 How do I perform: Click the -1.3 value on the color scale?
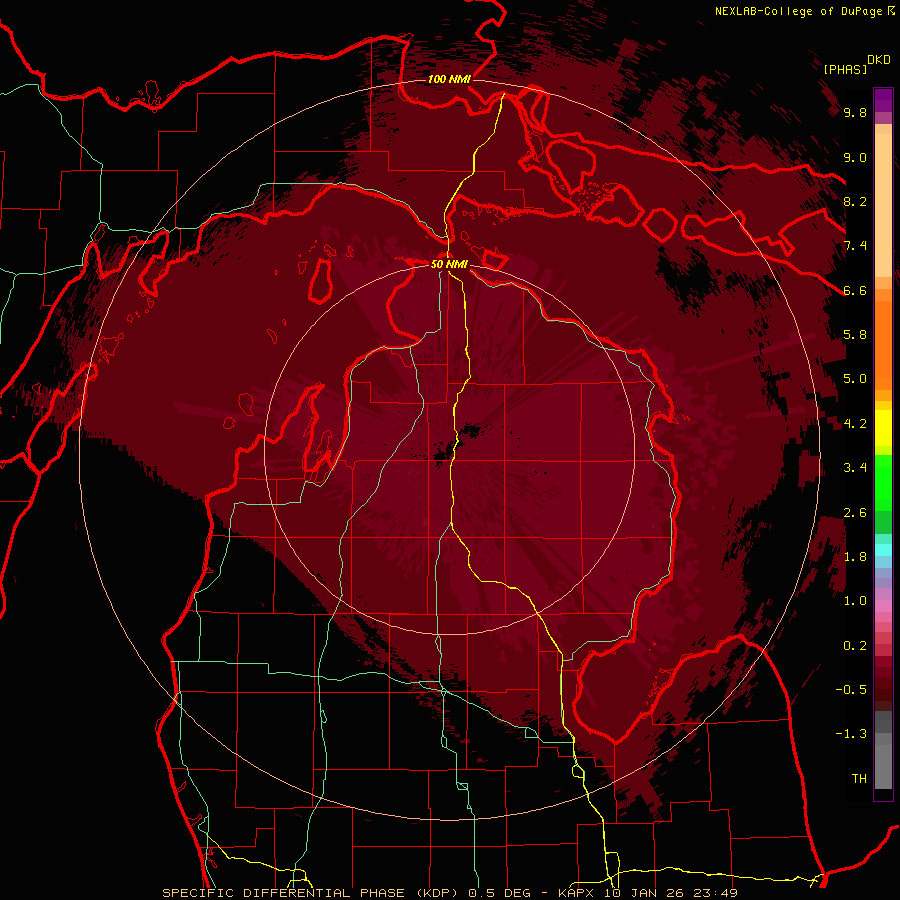[x=851, y=734]
